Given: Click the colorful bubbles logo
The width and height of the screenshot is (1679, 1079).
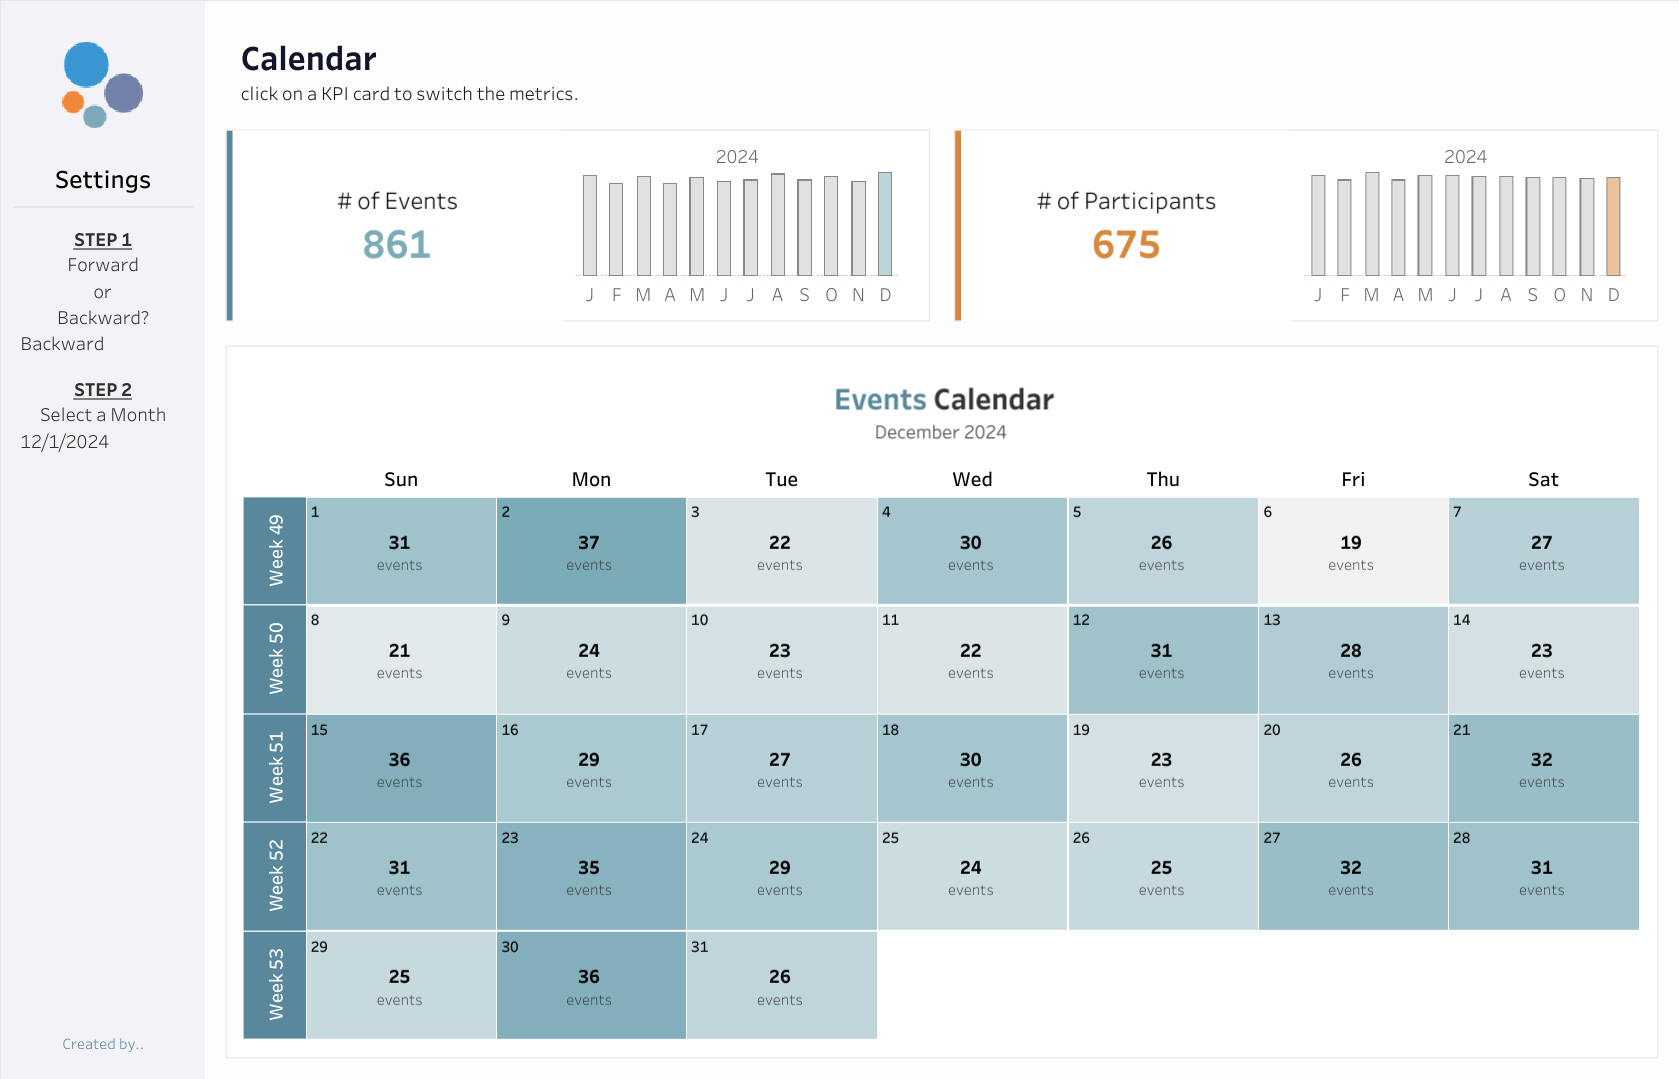Looking at the screenshot, I should 102,85.
